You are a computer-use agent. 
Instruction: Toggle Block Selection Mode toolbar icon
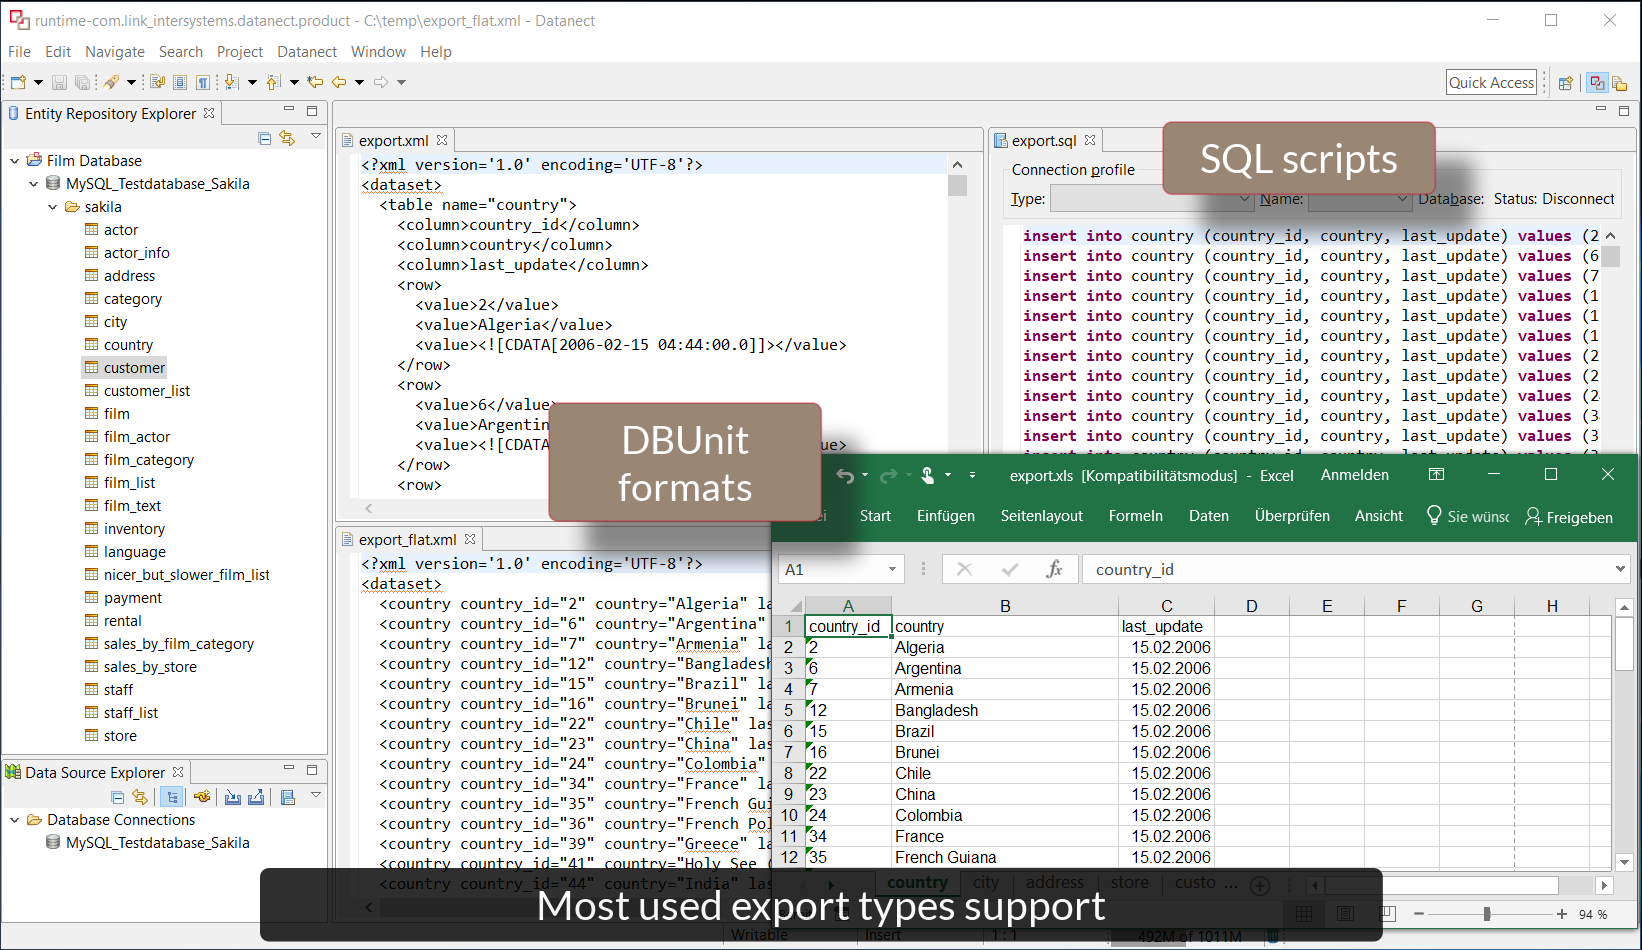click(180, 83)
